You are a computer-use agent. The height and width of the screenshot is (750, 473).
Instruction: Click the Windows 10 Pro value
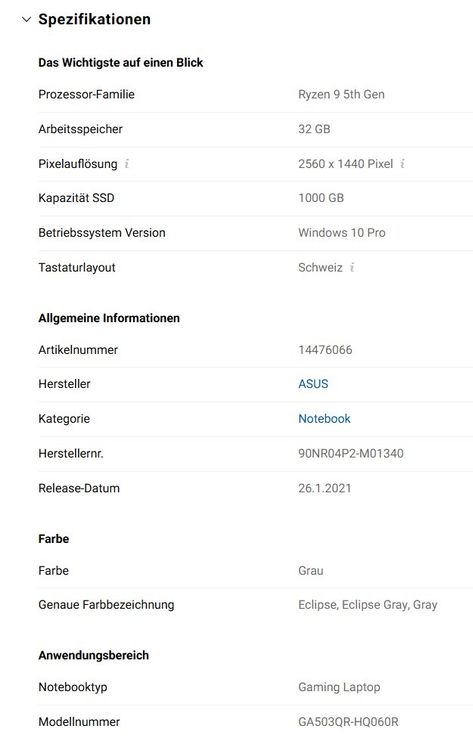coord(342,233)
